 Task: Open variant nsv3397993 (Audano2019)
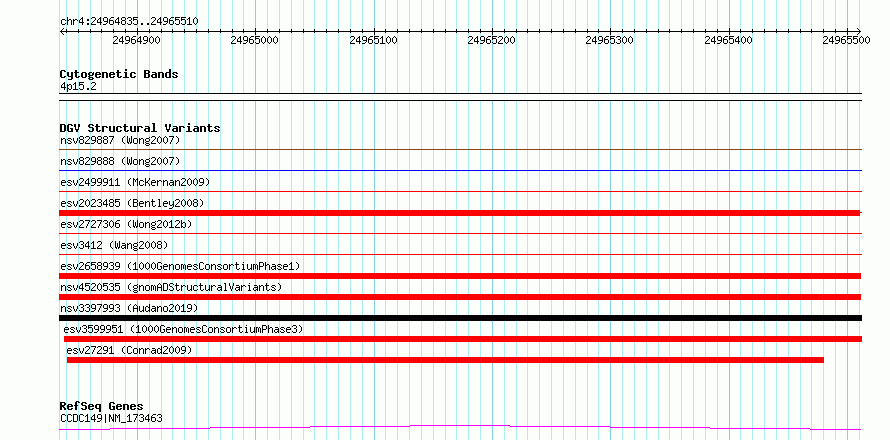pyautogui.click(x=129, y=308)
